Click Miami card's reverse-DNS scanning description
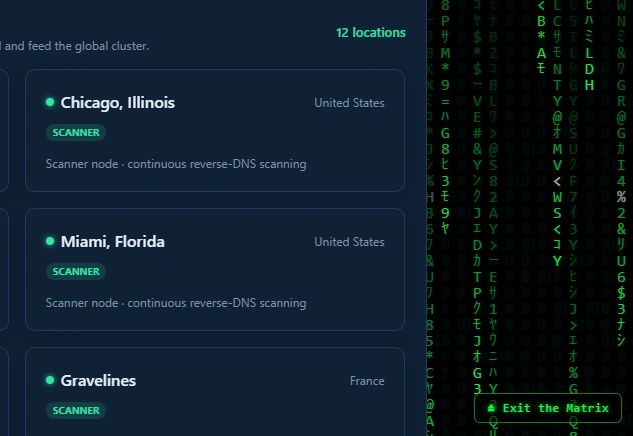633x436 pixels. pyautogui.click(x=176, y=303)
